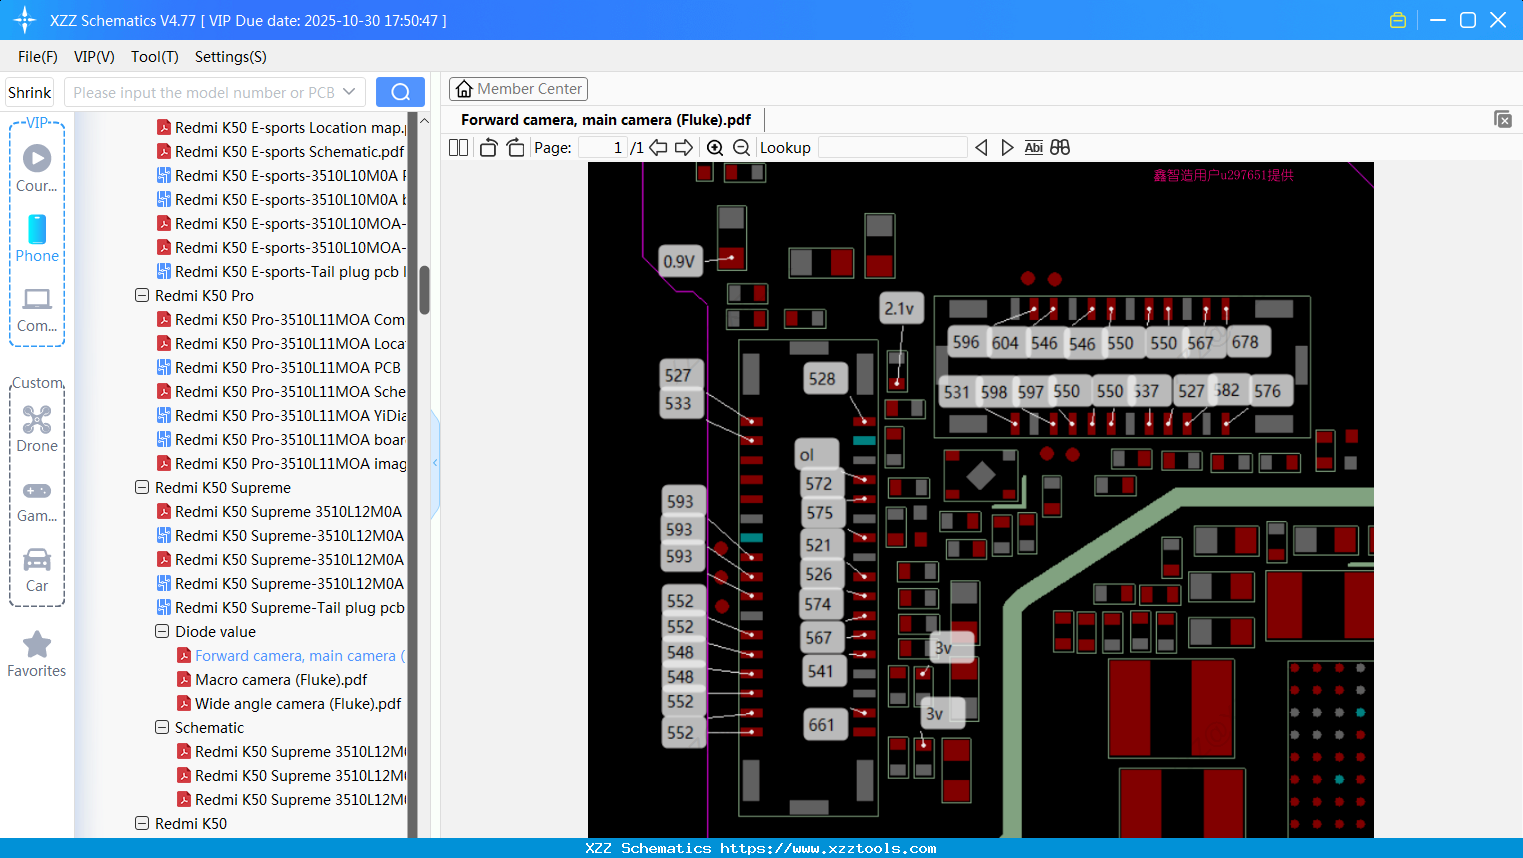
Task: Collapse the Diode value folder
Action: (162, 632)
